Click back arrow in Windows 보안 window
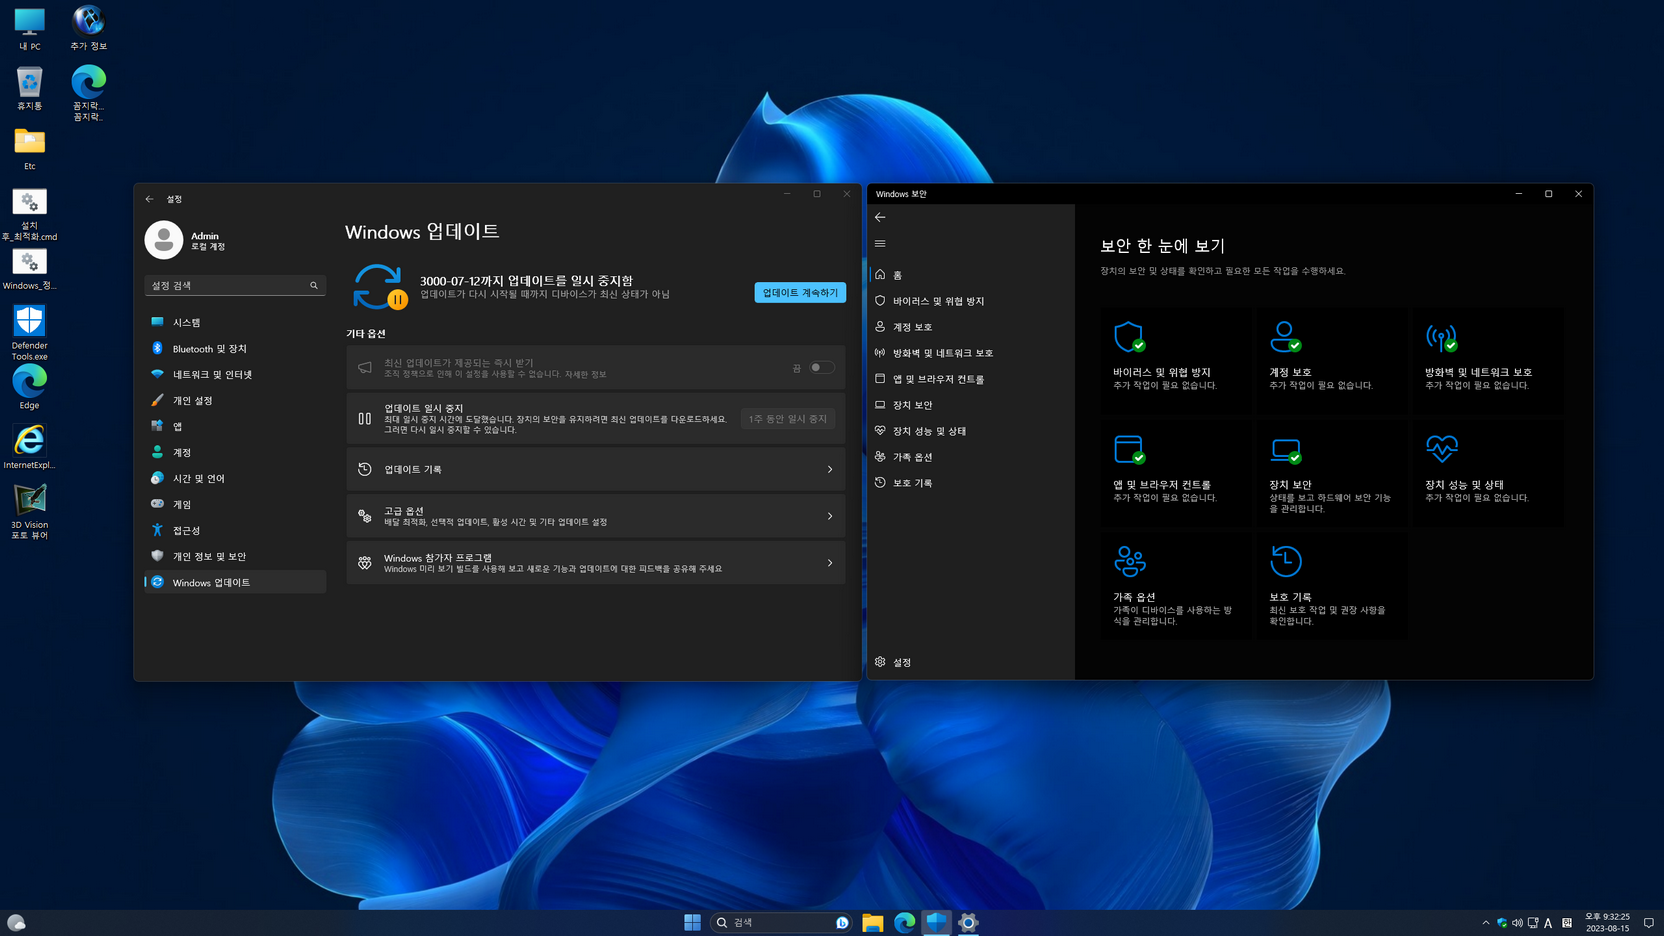The image size is (1664, 936). click(x=880, y=217)
